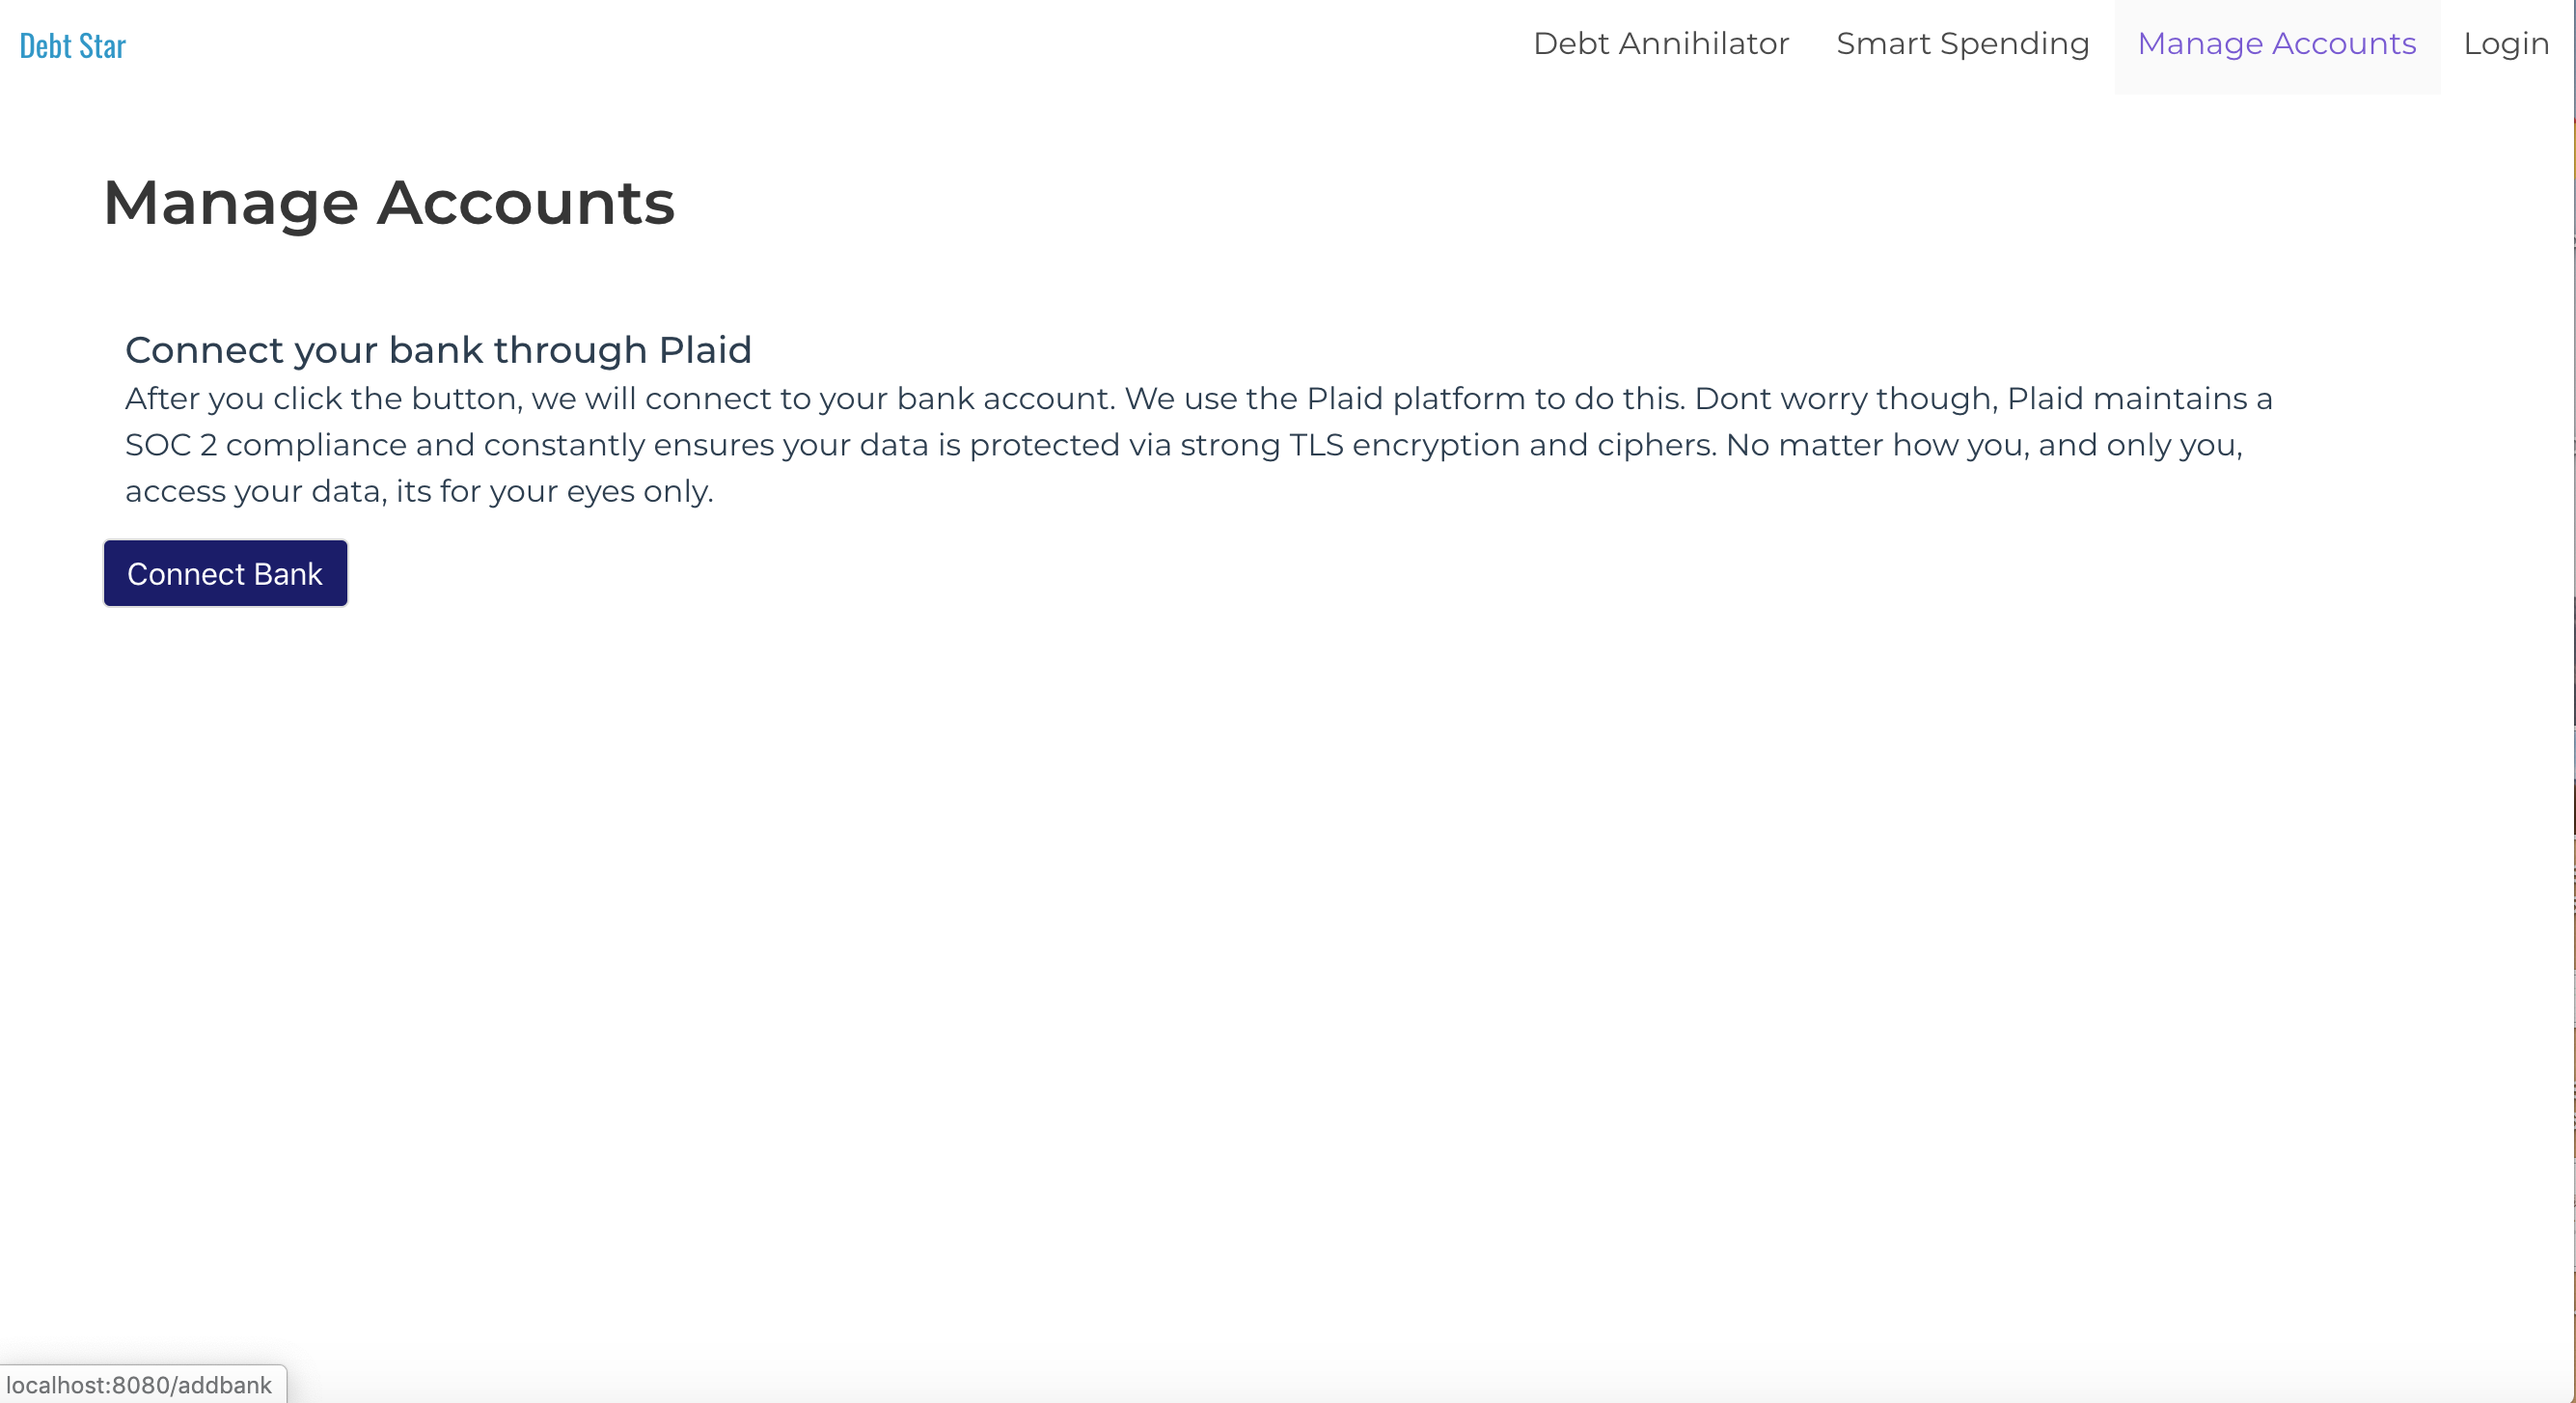Click the 'bank account' words in first line

[x=1004, y=399]
